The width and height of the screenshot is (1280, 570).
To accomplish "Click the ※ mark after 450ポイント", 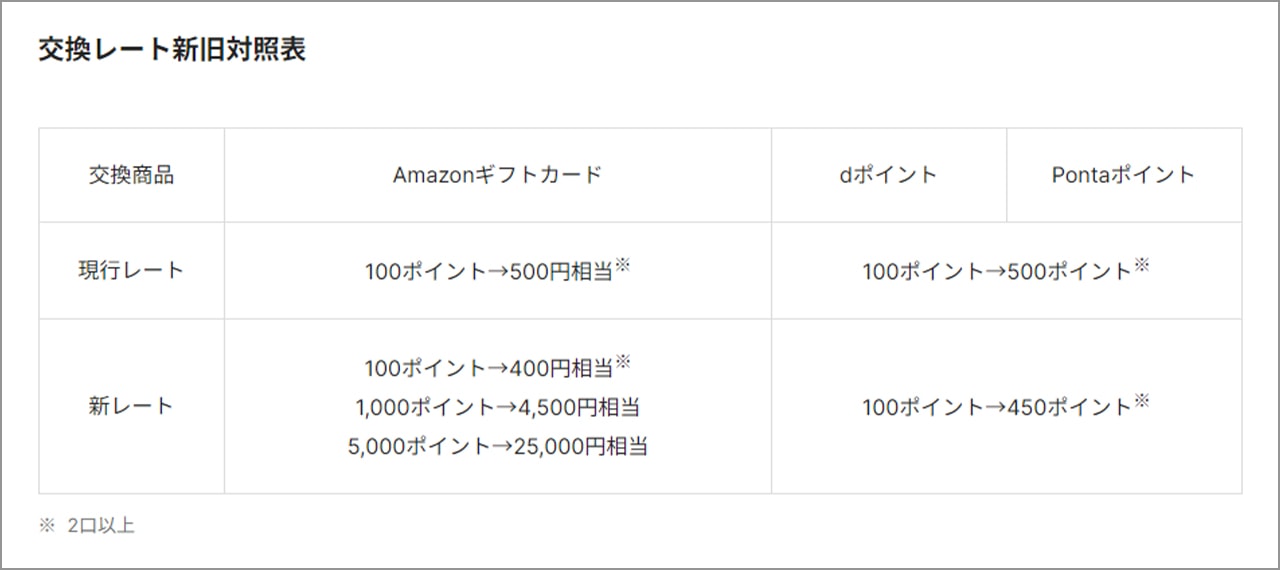I will [x=1141, y=401].
